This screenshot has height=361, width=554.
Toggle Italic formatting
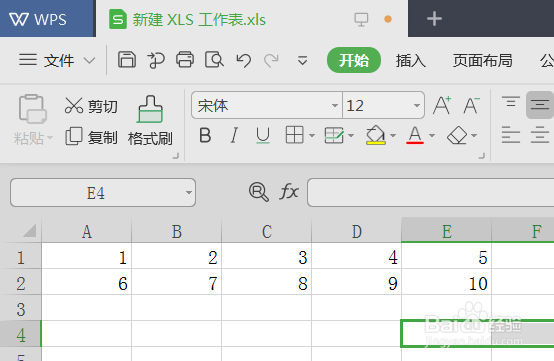pos(234,135)
